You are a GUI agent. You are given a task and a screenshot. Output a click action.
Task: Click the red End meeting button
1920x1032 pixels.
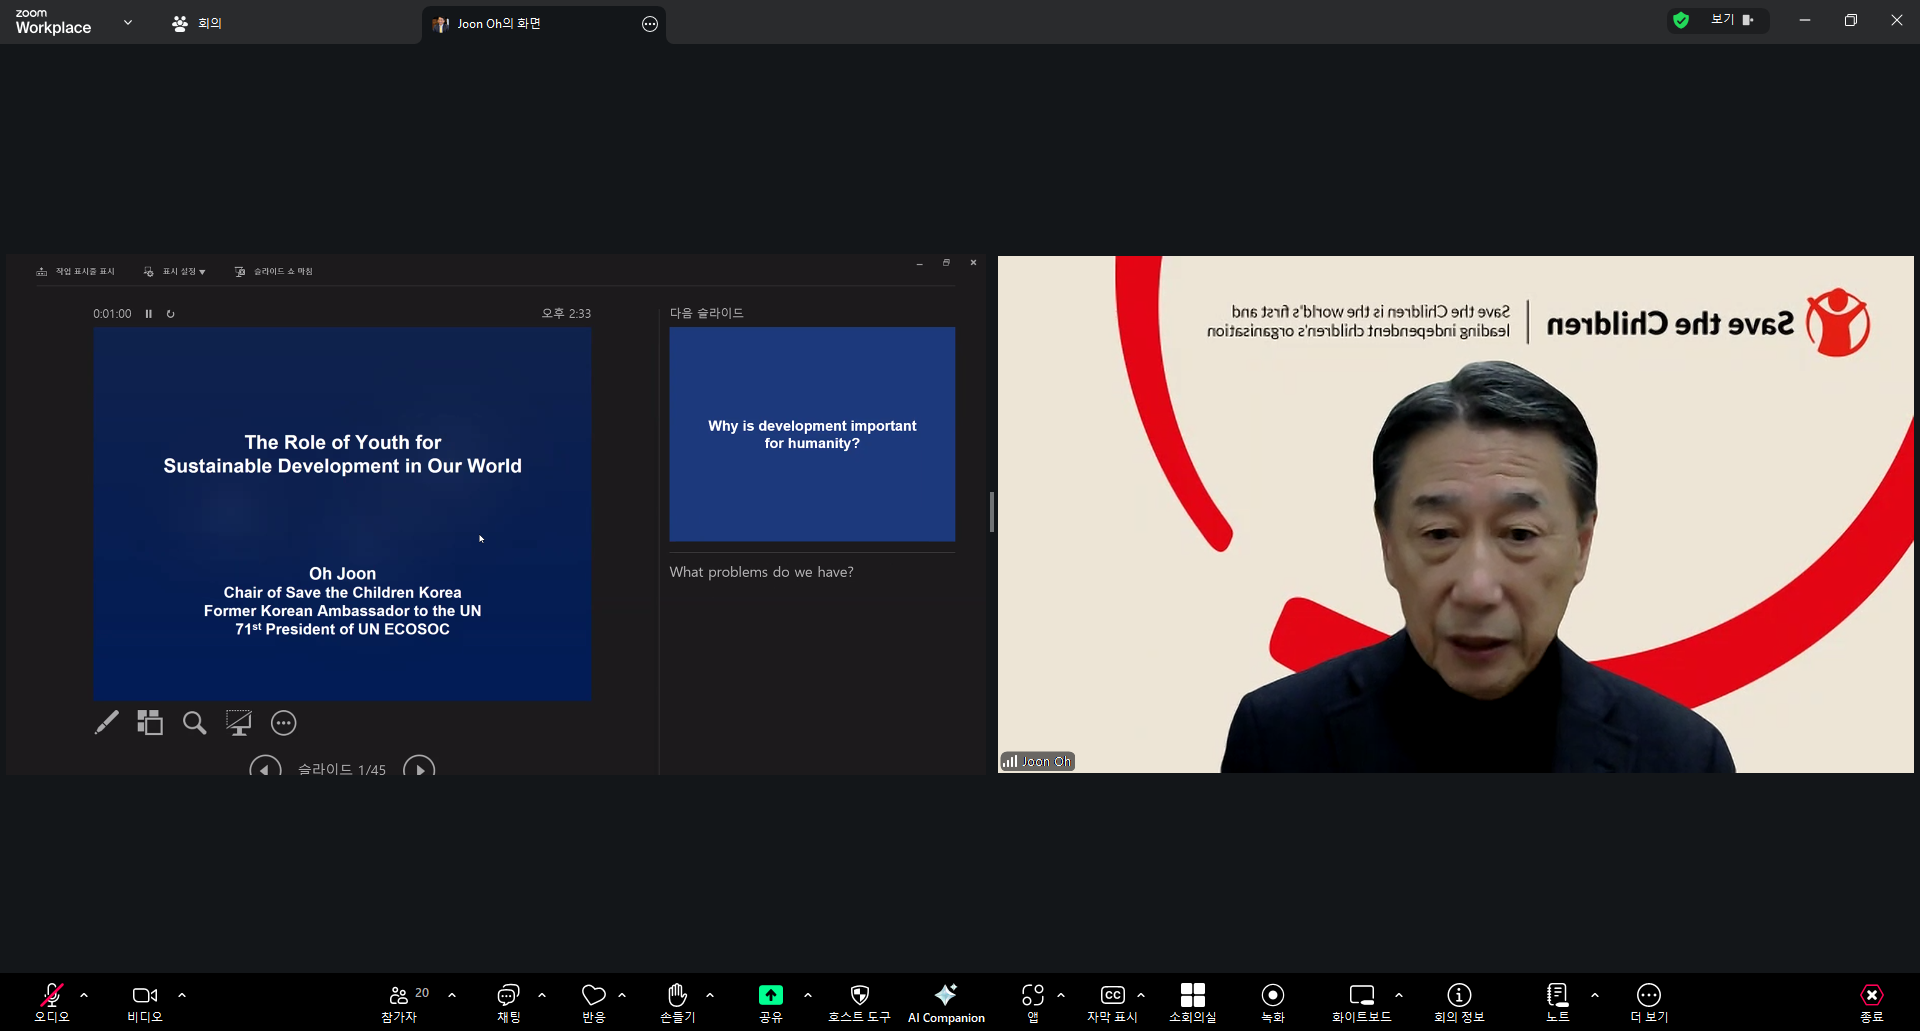coord(1871,995)
